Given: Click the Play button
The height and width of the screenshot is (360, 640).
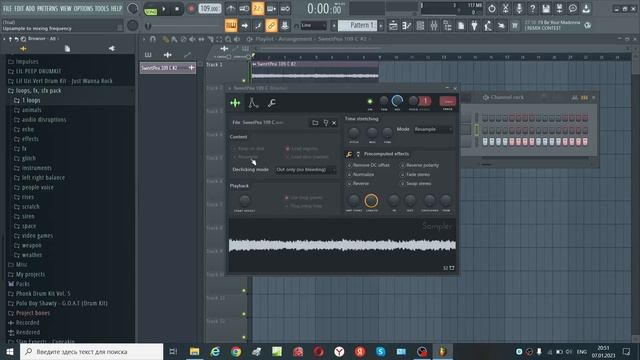Looking at the screenshot, I should pyautogui.click(x=164, y=9).
